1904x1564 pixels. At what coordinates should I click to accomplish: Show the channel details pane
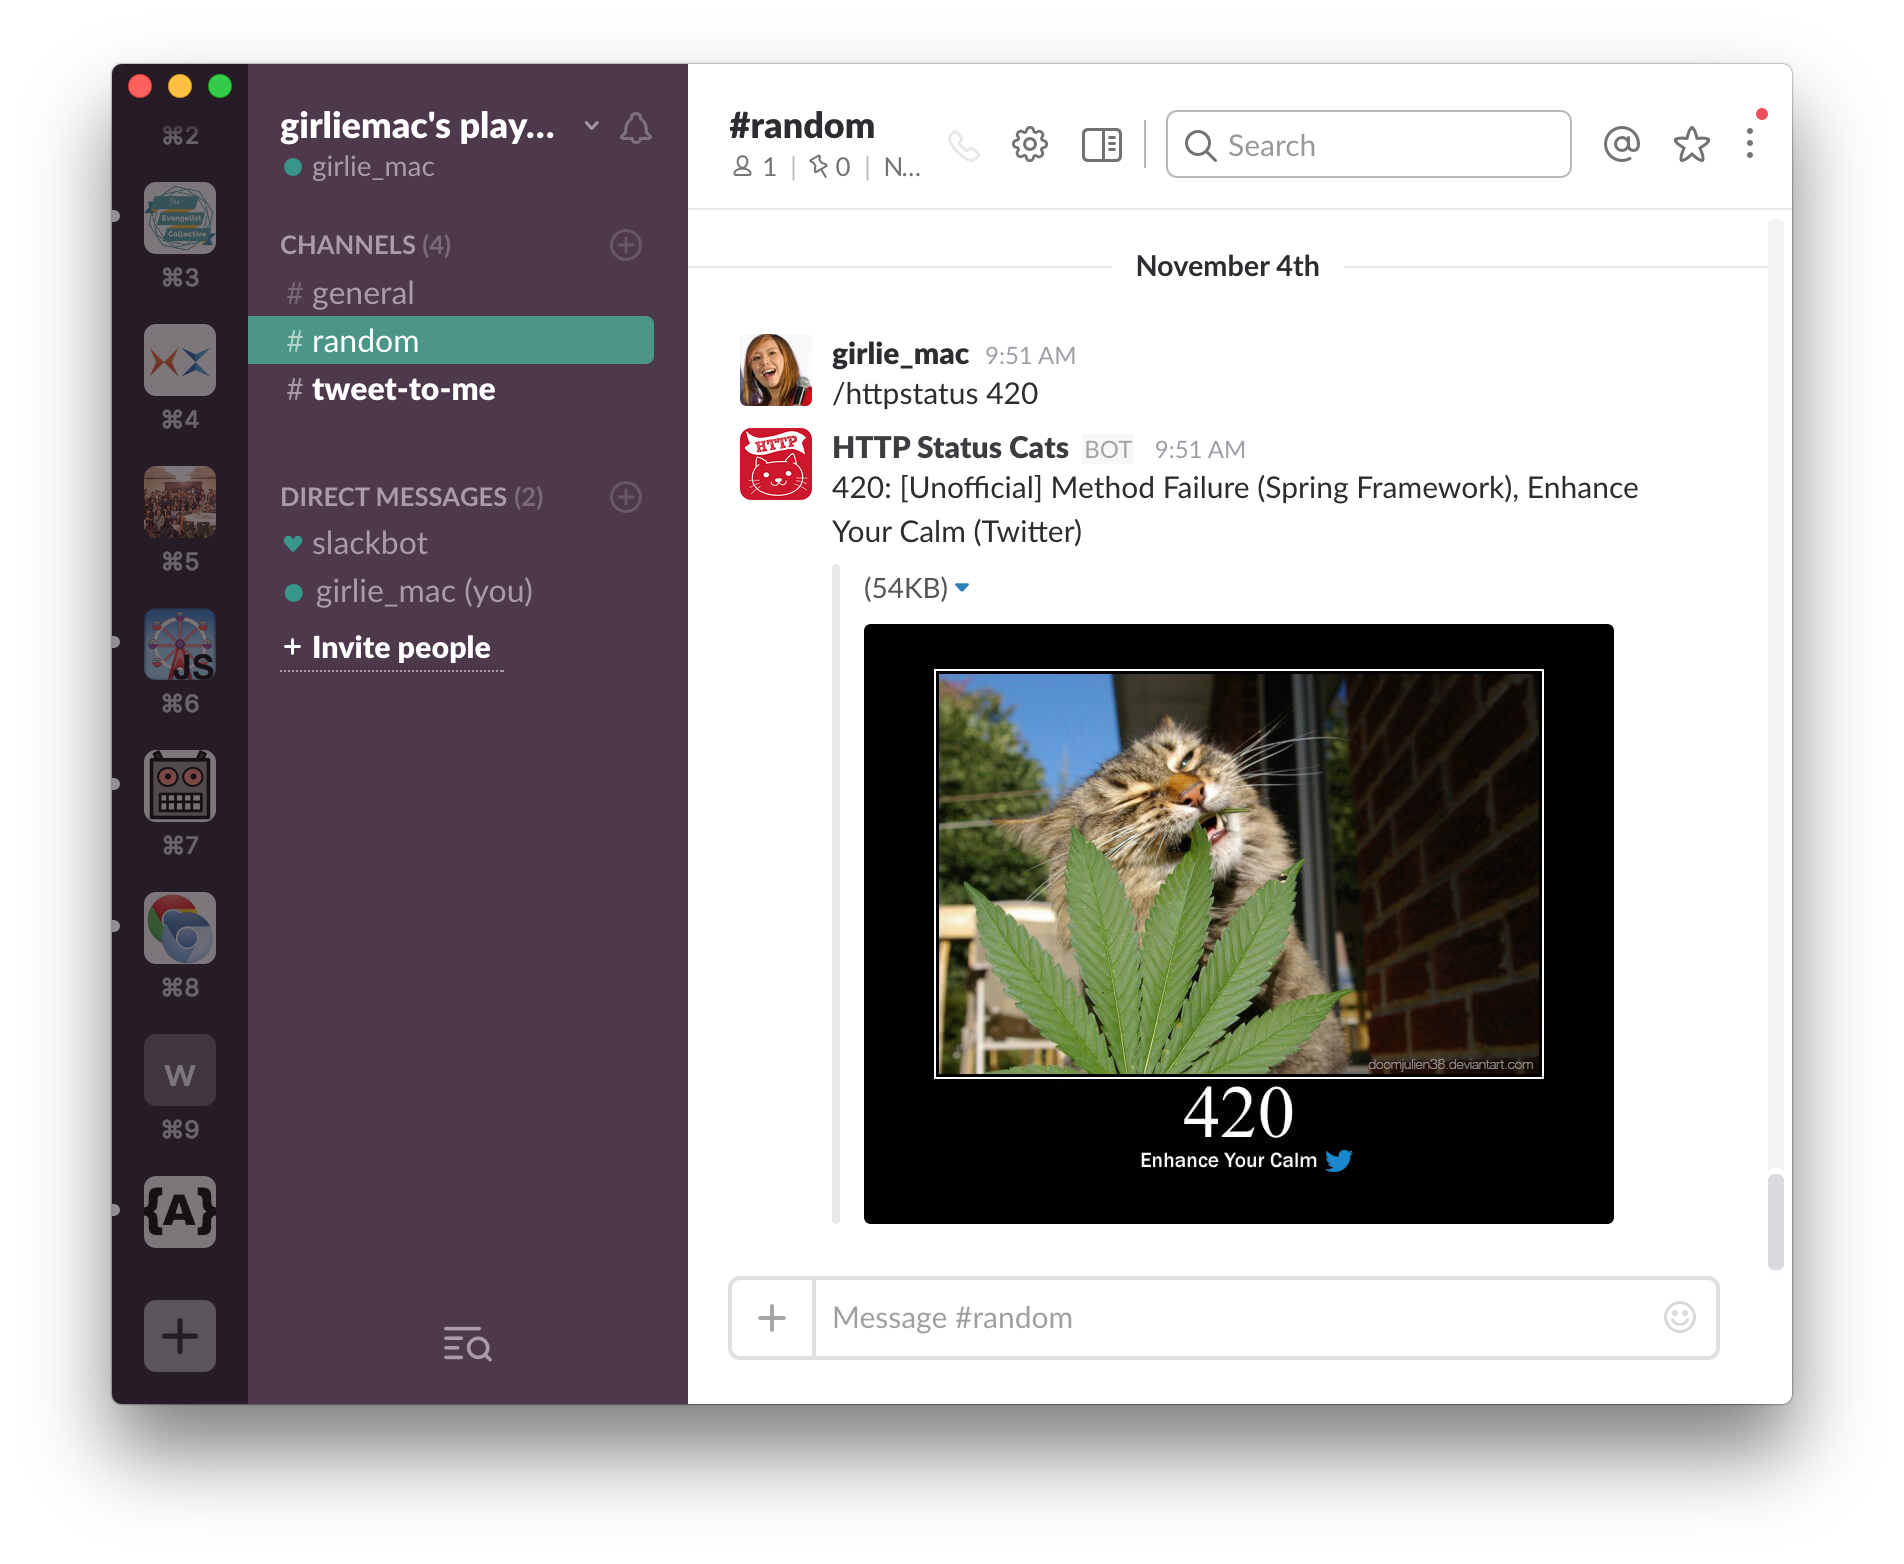[1100, 144]
